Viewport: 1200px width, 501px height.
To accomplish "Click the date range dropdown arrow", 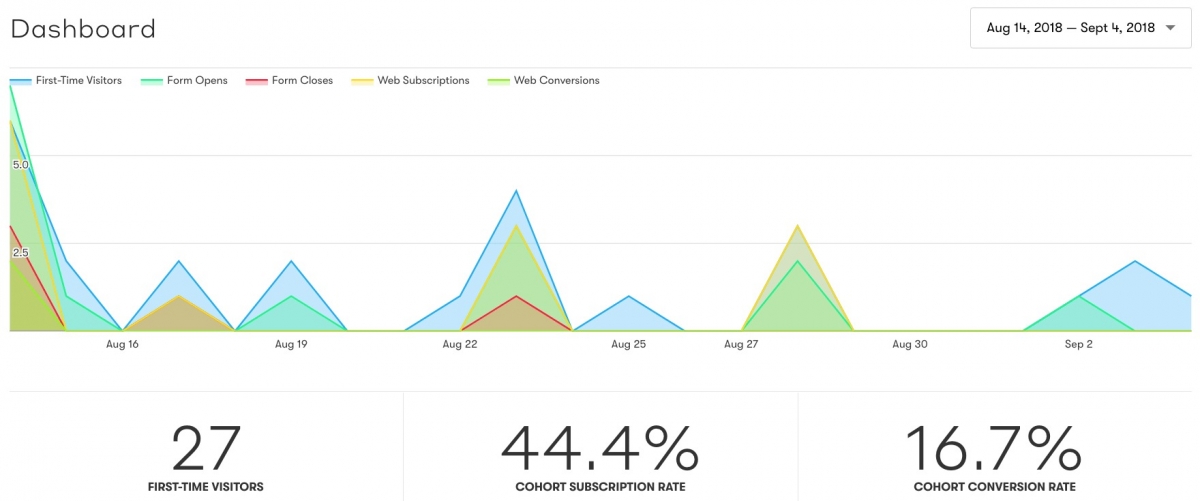I will tap(1170, 28).
